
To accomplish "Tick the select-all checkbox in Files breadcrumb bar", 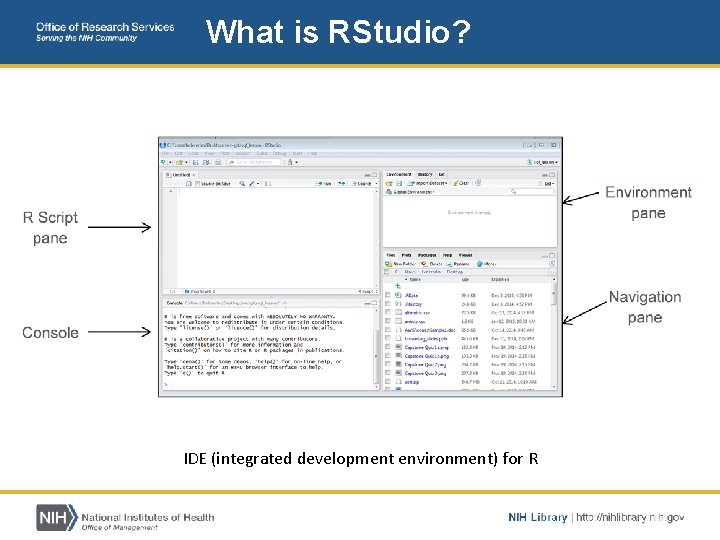I will coord(387,272).
